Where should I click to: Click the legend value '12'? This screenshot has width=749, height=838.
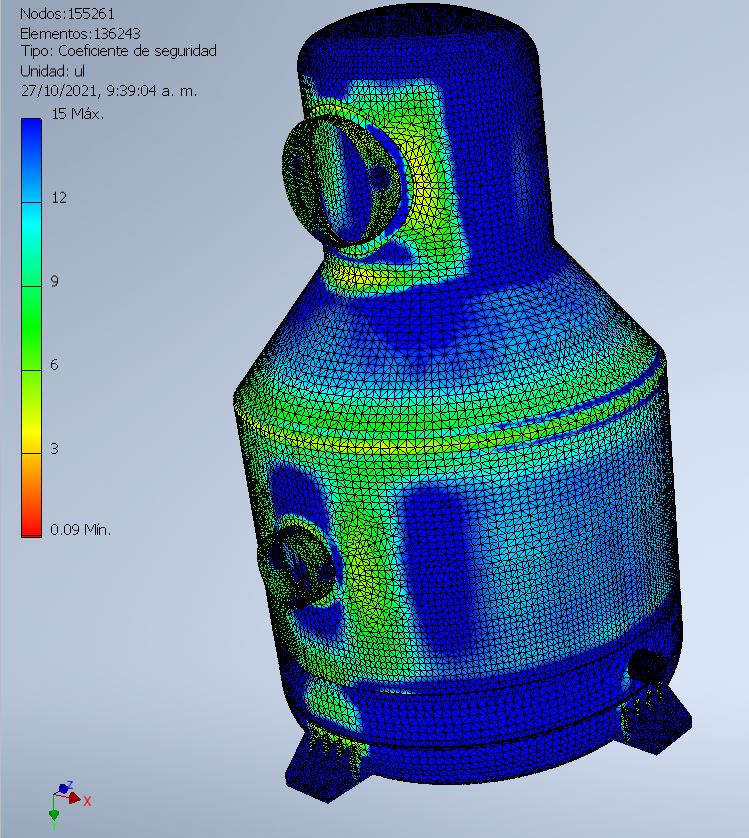[x=59, y=198]
